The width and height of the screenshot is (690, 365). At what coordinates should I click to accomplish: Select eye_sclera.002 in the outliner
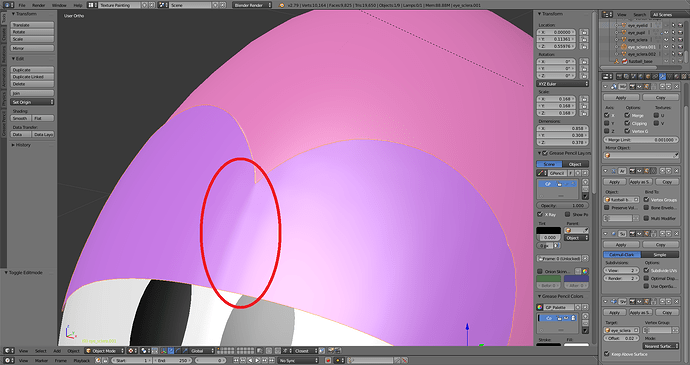pyautogui.click(x=642, y=54)
